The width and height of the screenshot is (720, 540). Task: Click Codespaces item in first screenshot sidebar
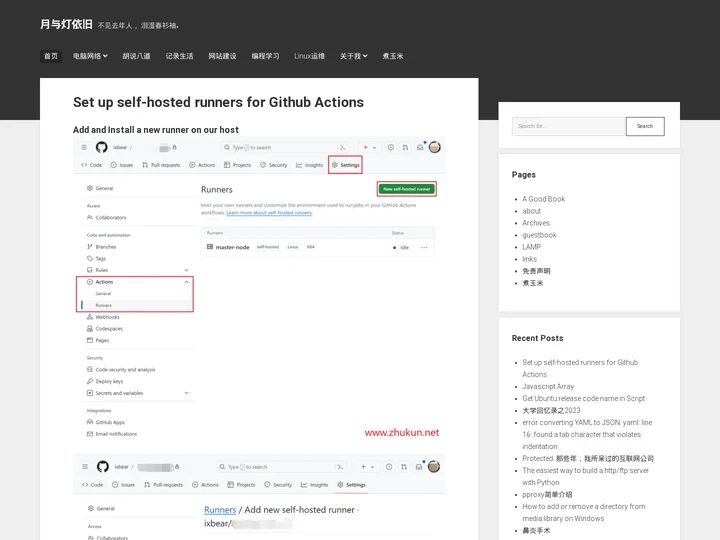click(105, 329)
